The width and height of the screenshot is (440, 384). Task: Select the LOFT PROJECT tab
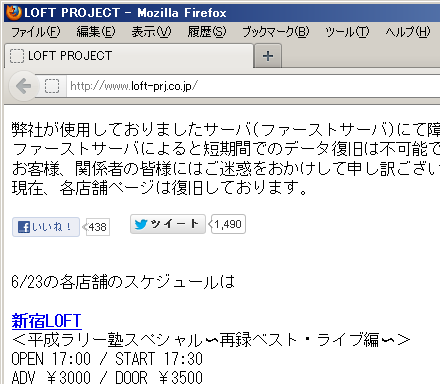coord(129,56)
